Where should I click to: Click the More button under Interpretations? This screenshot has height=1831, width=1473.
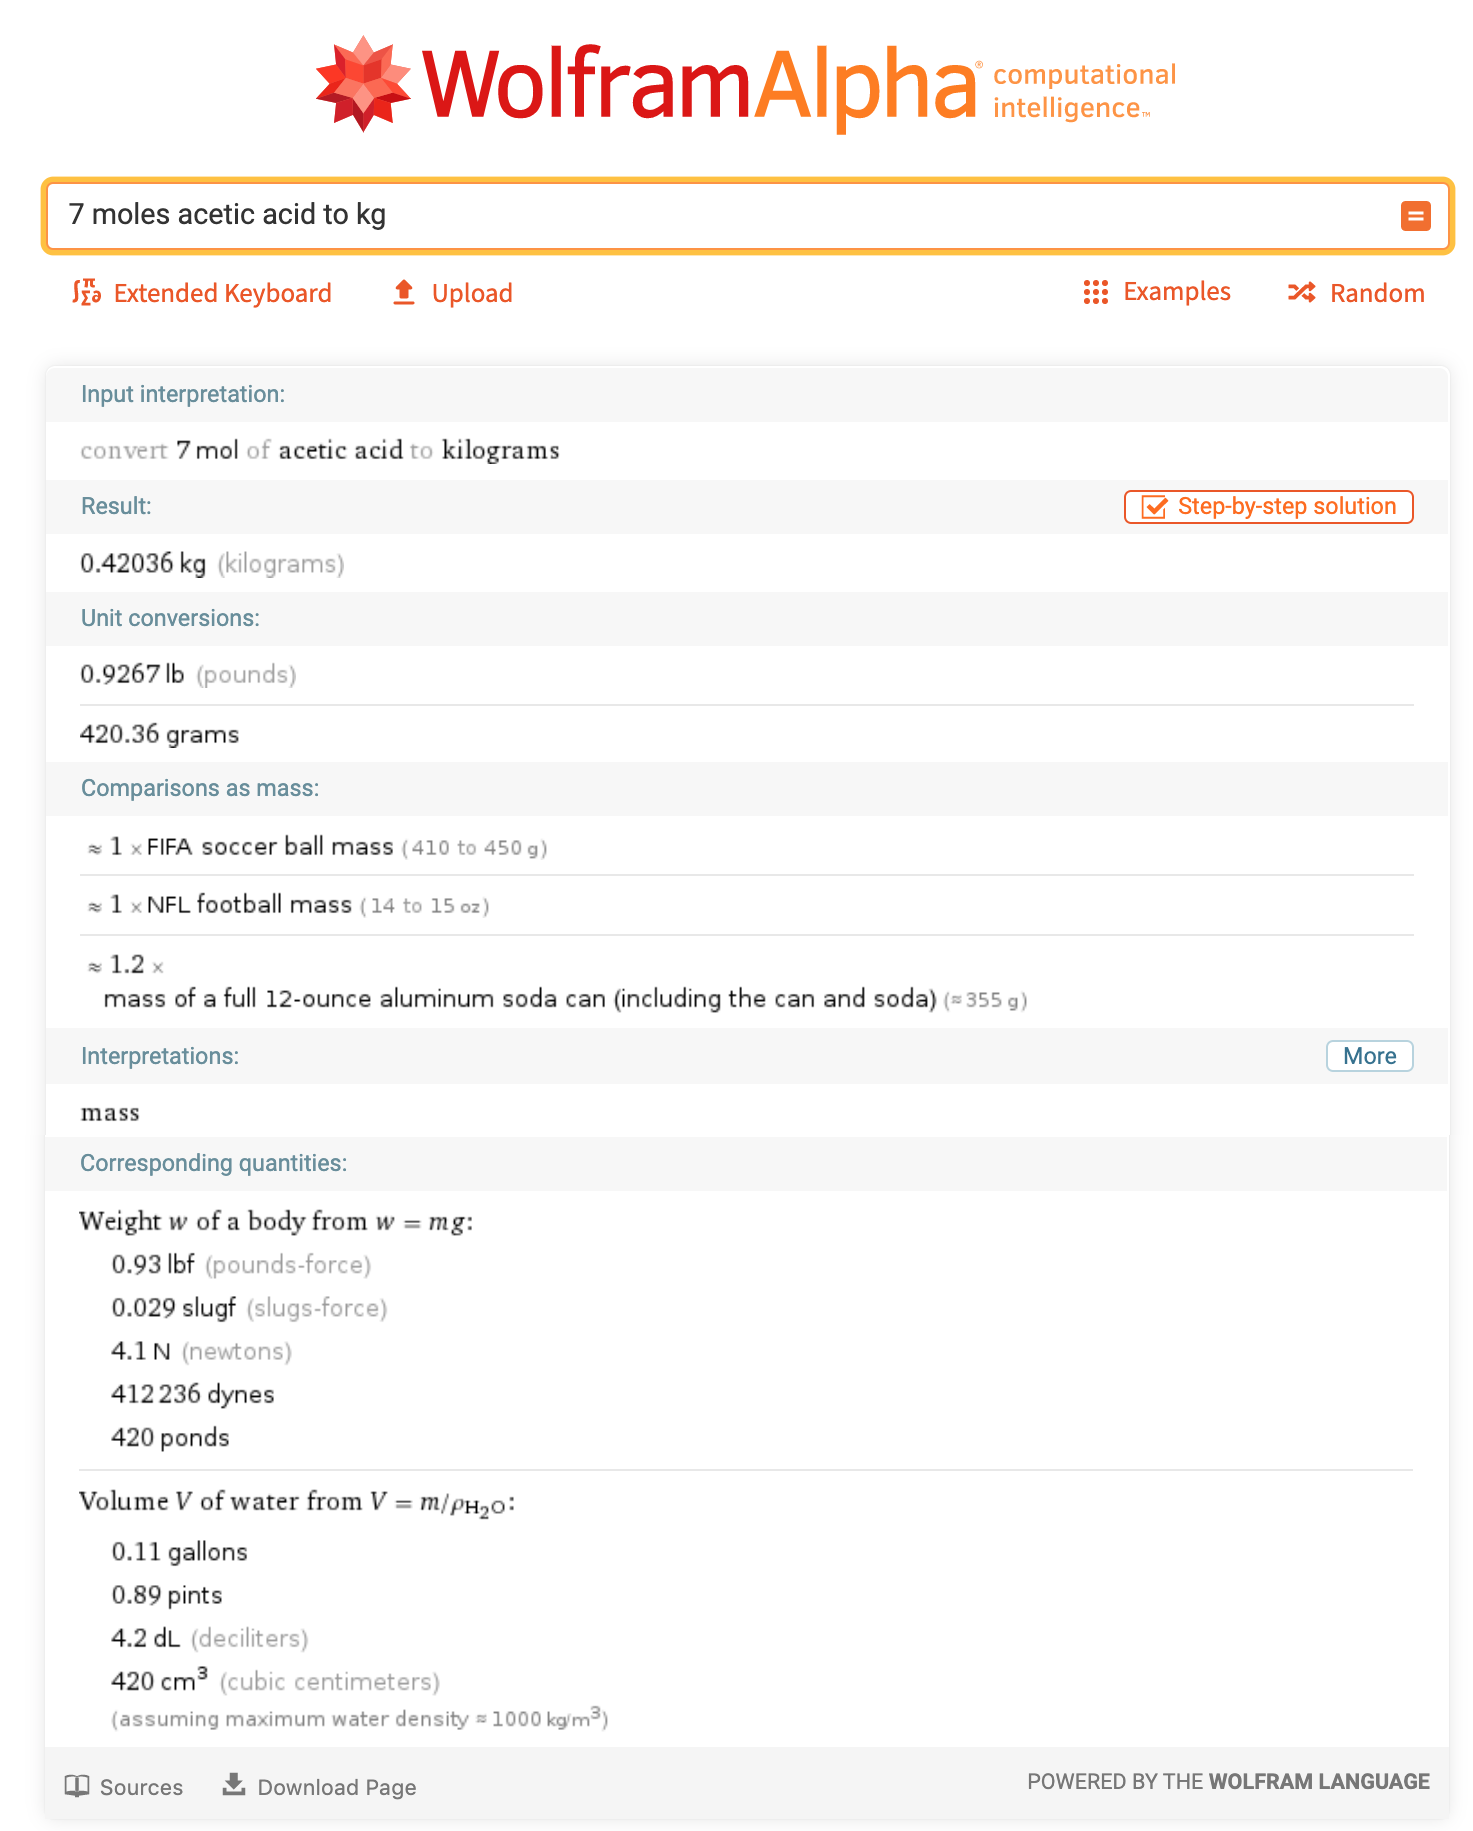(1369, 1056)
